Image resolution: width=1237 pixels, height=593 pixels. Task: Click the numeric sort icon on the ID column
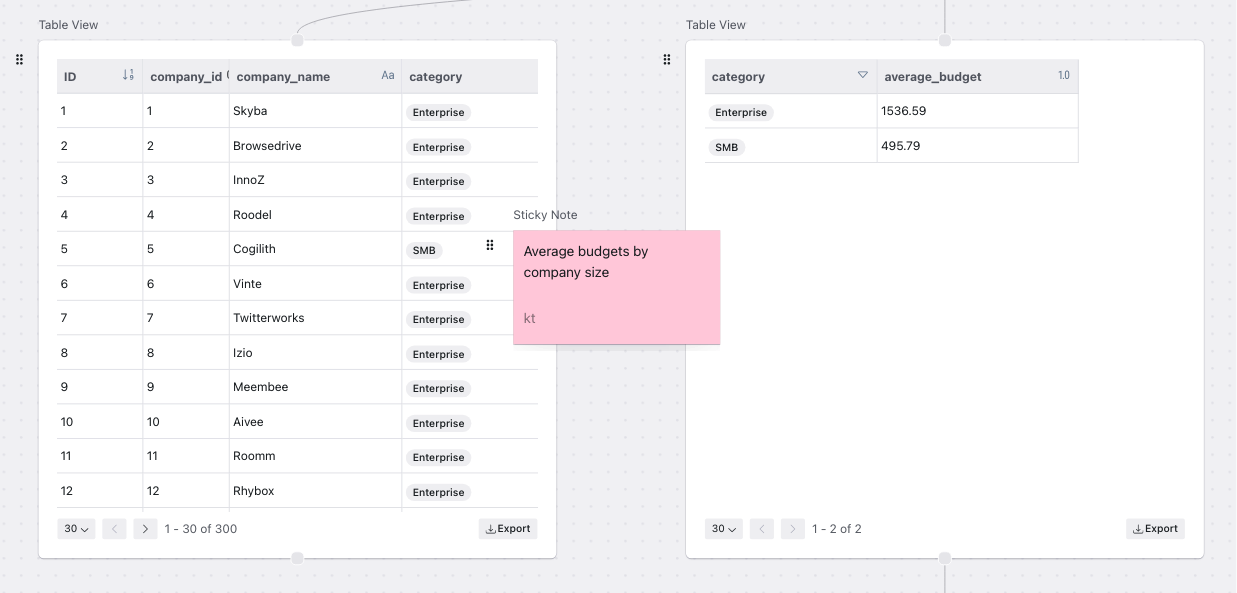click(129, 75)
